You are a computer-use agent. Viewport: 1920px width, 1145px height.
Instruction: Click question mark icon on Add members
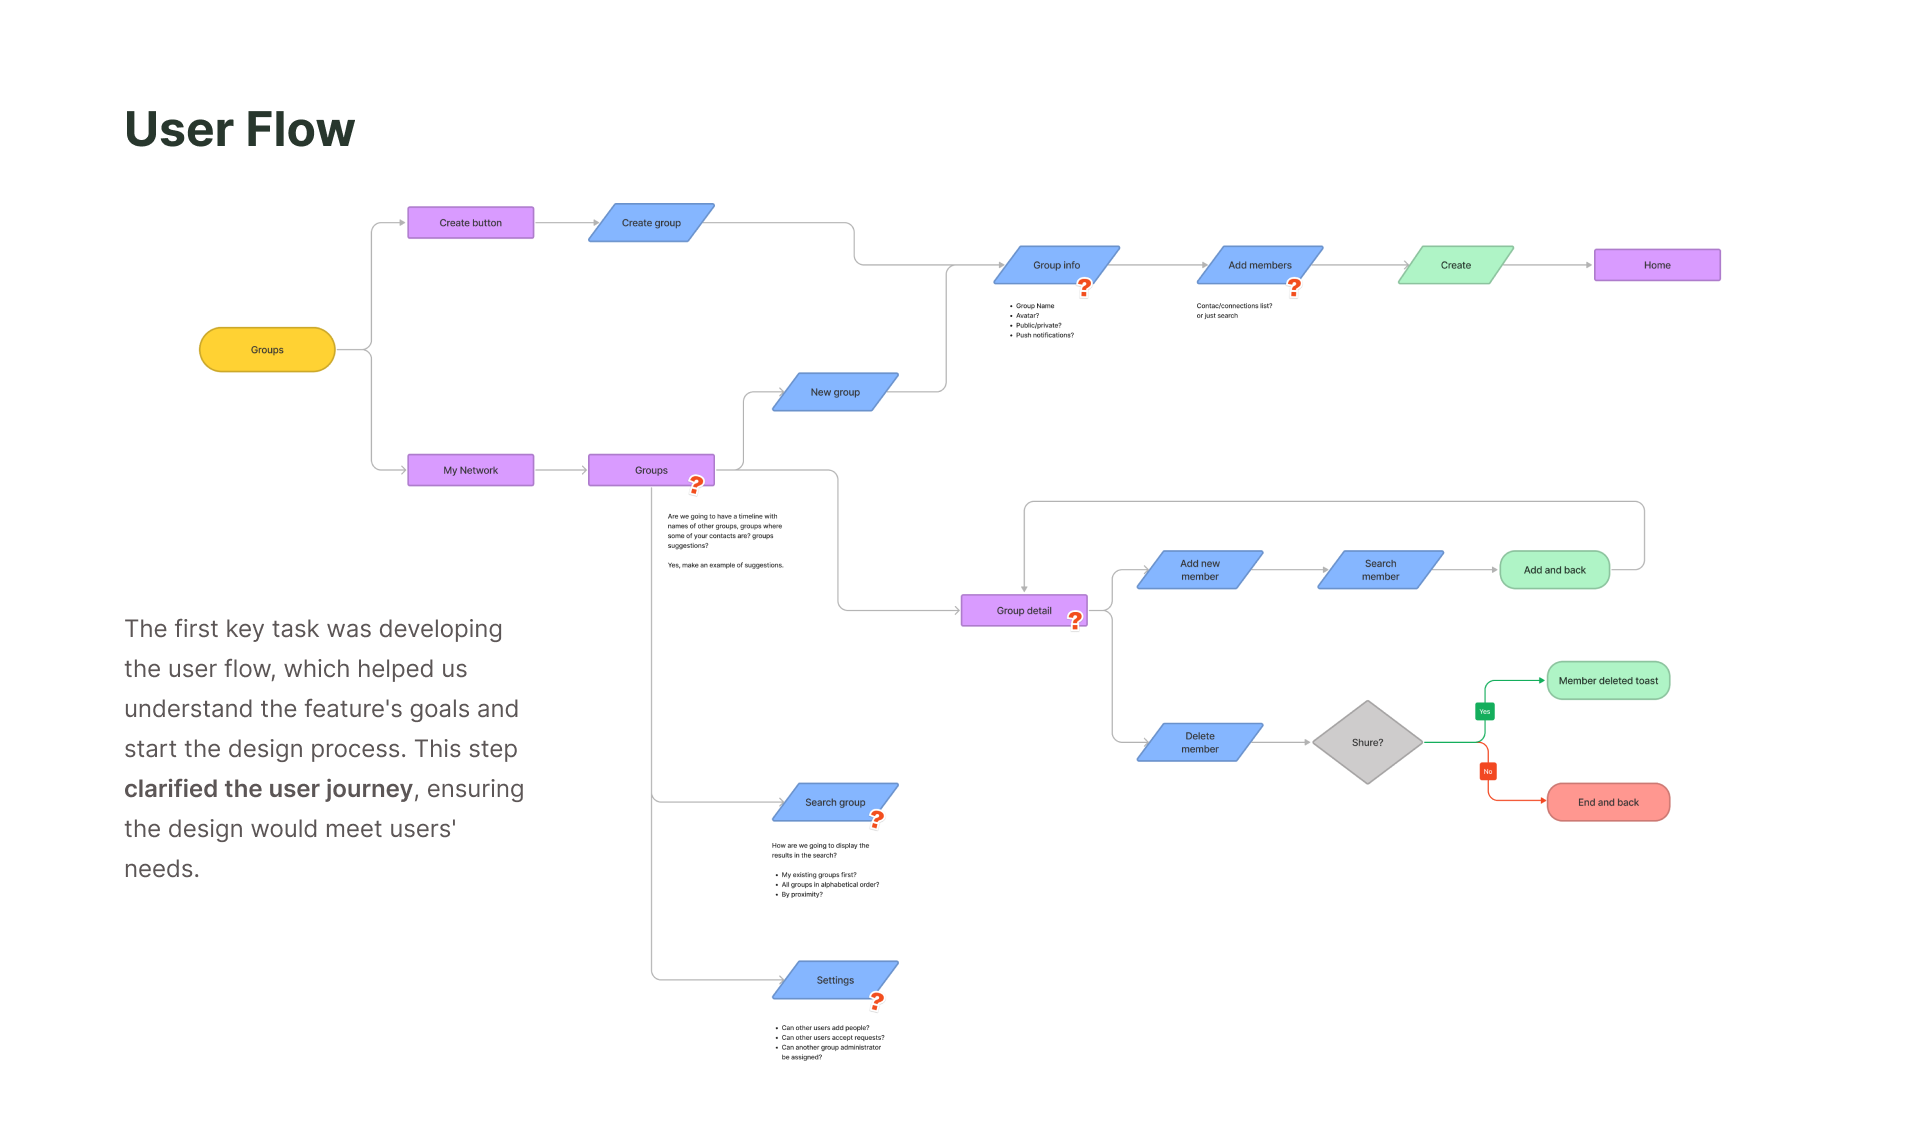tap(1294, 287)
